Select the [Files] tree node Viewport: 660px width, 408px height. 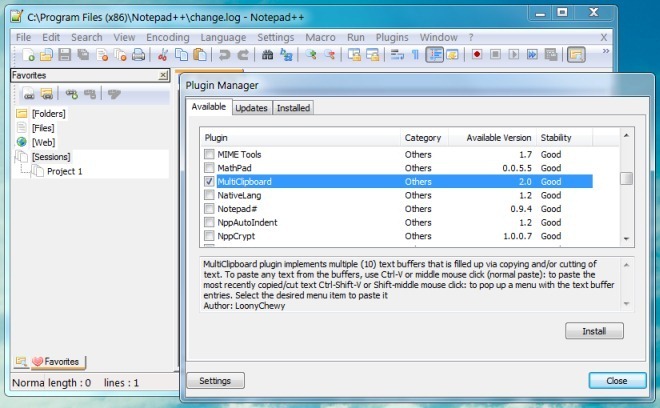[x=43, y=128]
